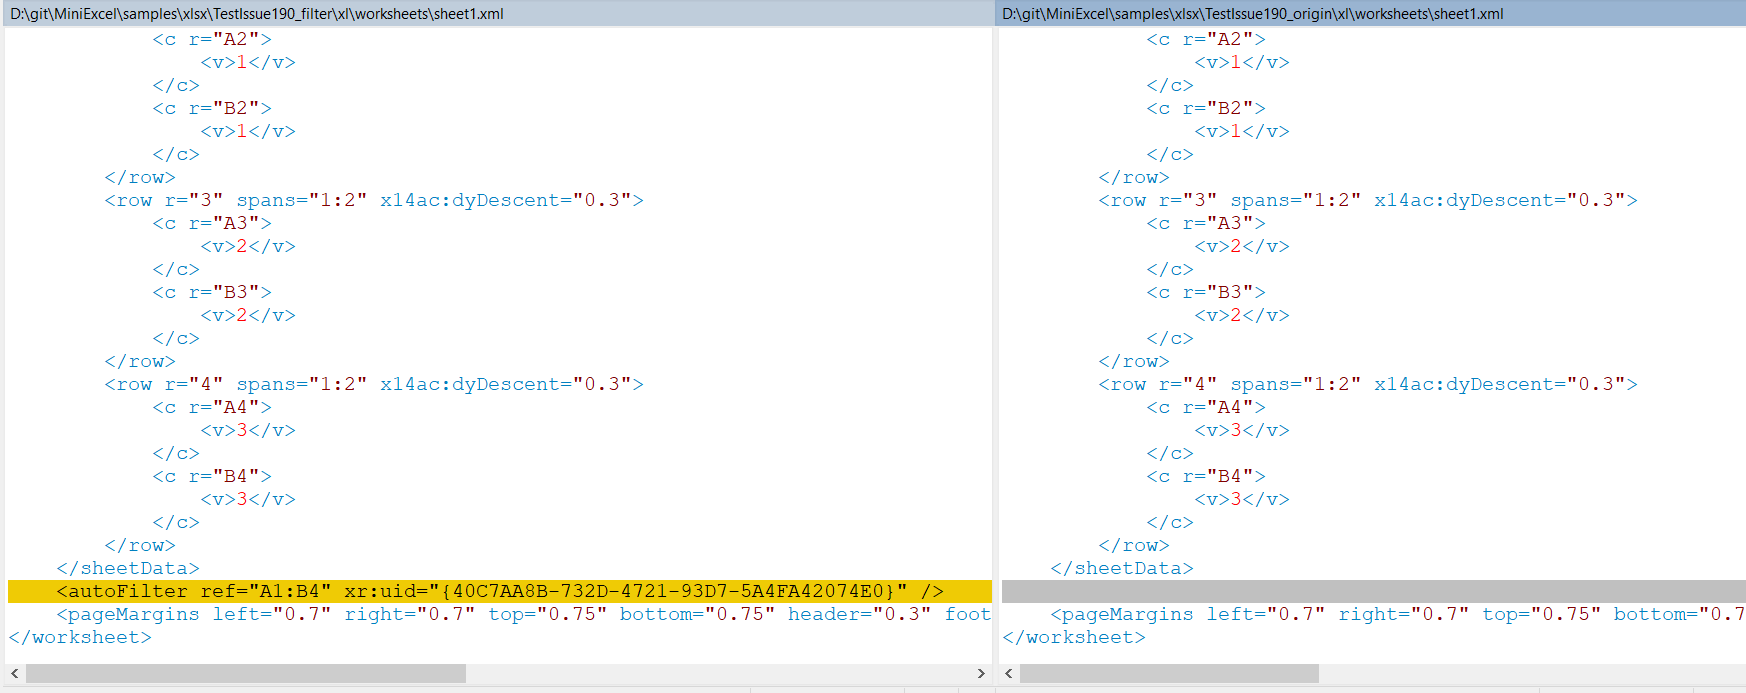Click <c r="B3"> in the filter pane
This screenshot has width=1746, height=693.
(x=212, y=292)
